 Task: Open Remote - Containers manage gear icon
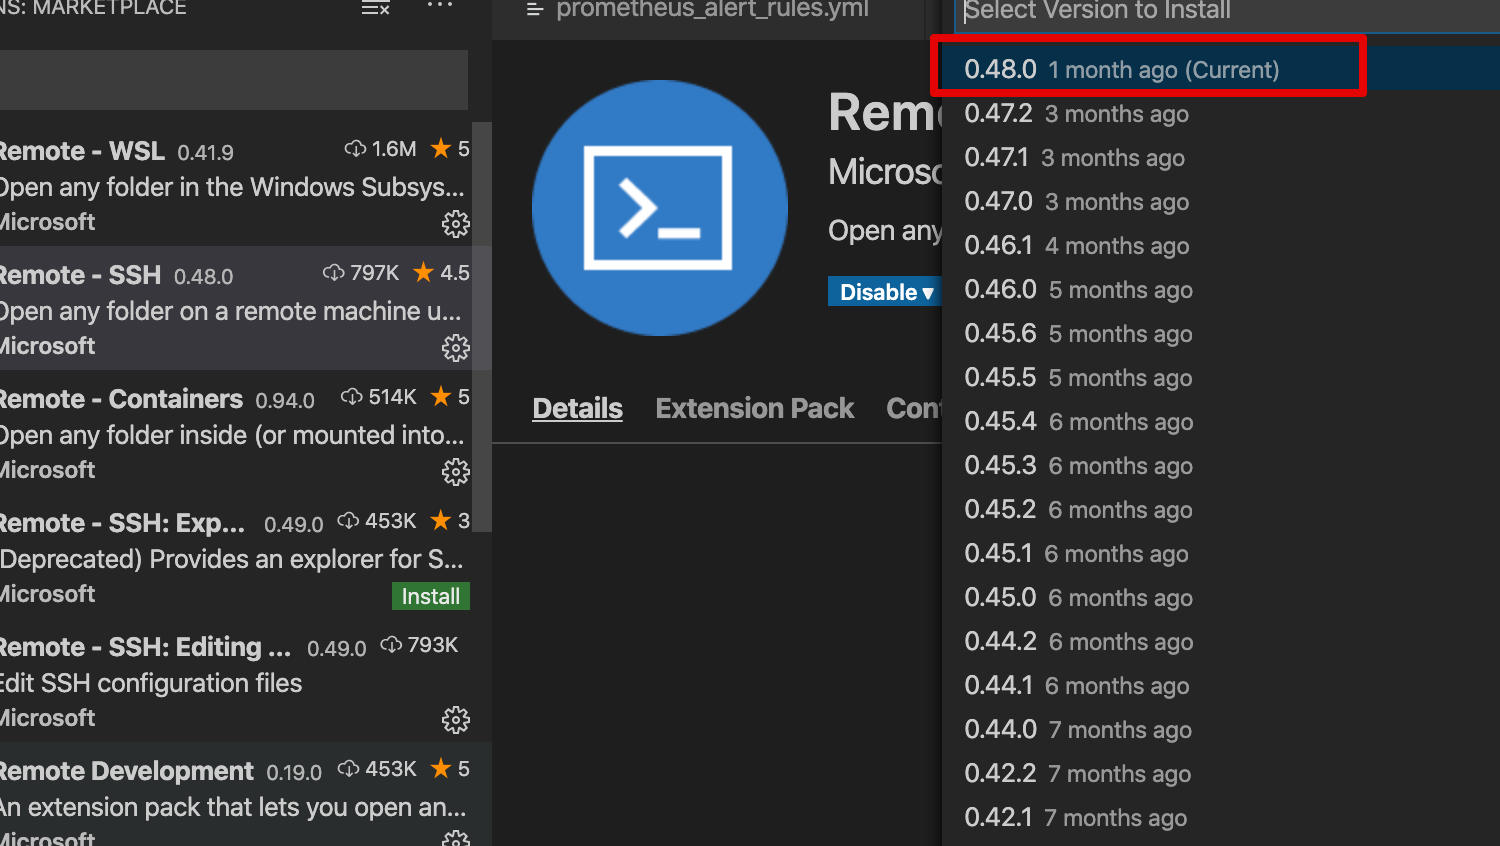pyautogui.click(x=456, y=472)
